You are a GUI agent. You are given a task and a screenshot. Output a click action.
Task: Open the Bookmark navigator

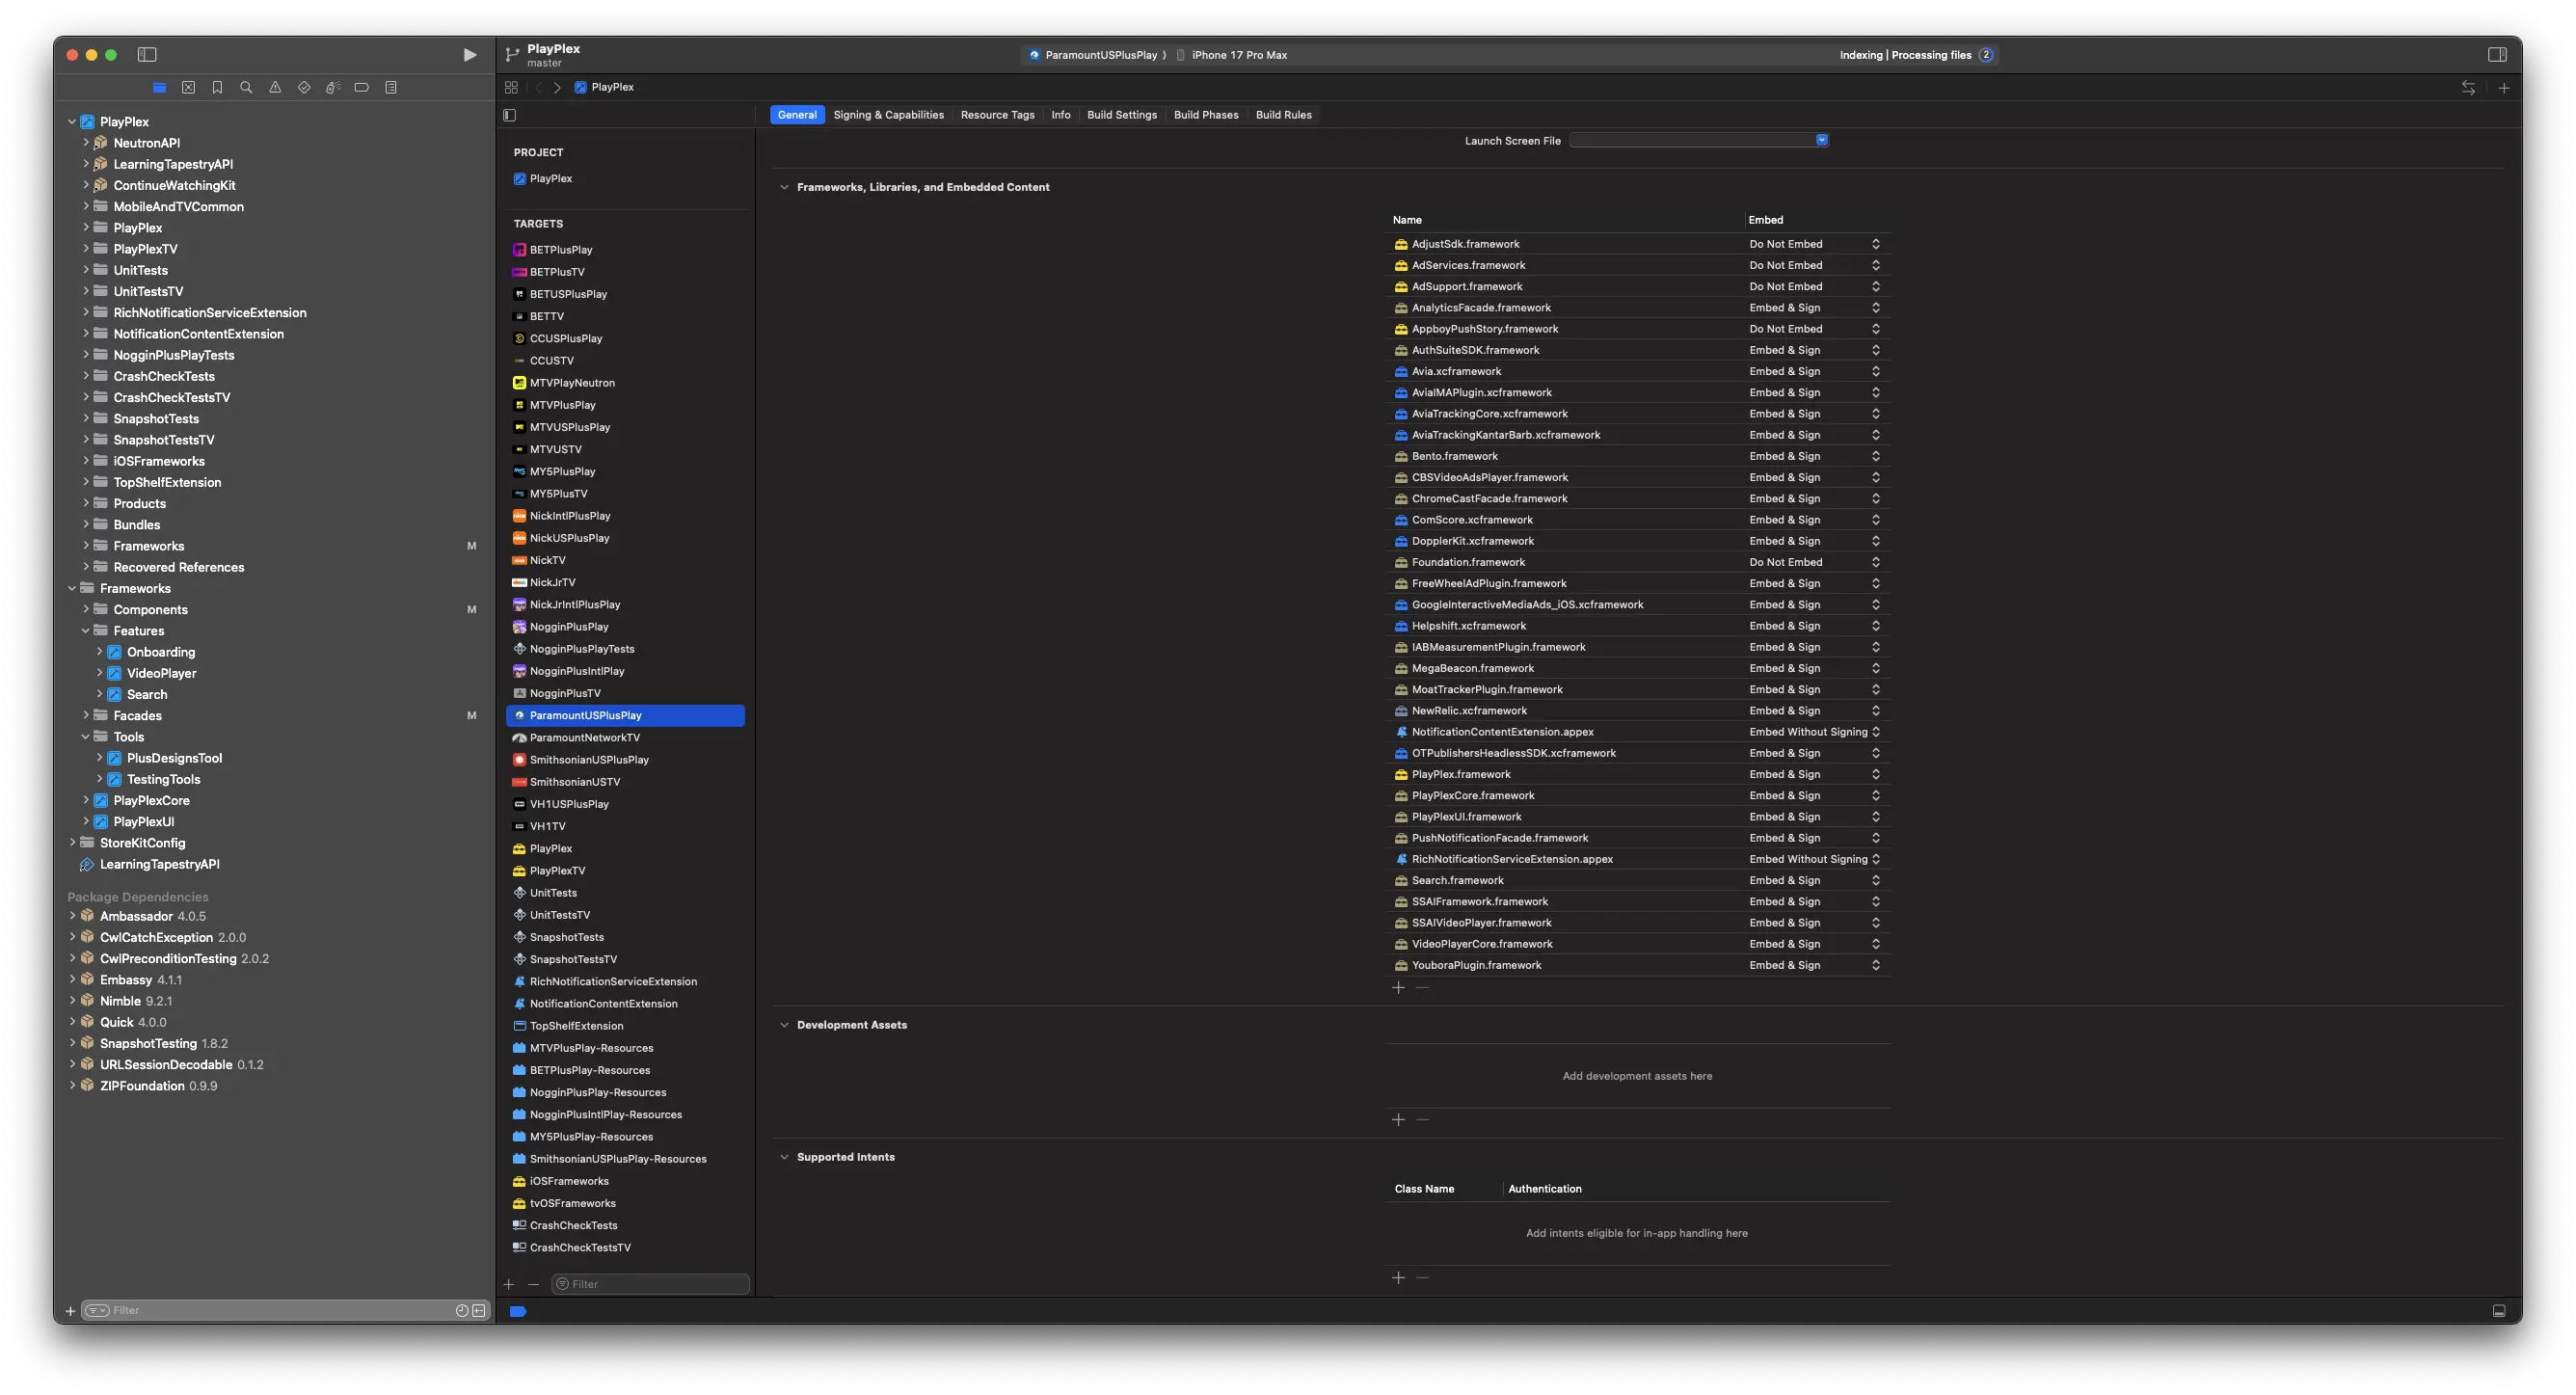[x=217, y=87]
